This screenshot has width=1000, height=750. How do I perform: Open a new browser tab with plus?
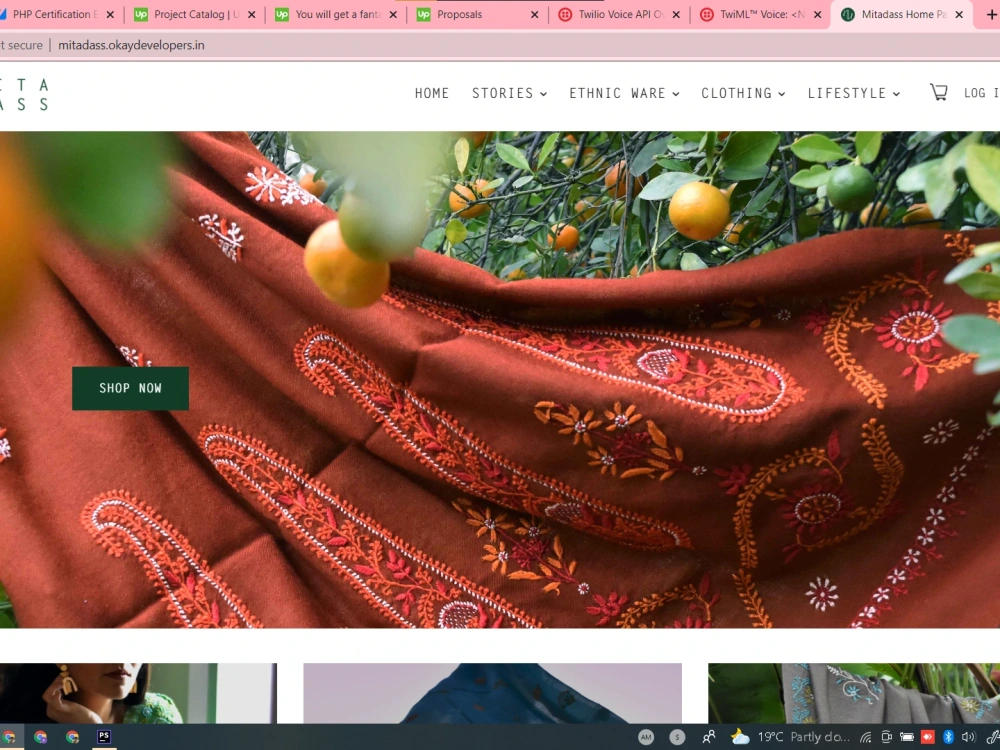(992, 14)
